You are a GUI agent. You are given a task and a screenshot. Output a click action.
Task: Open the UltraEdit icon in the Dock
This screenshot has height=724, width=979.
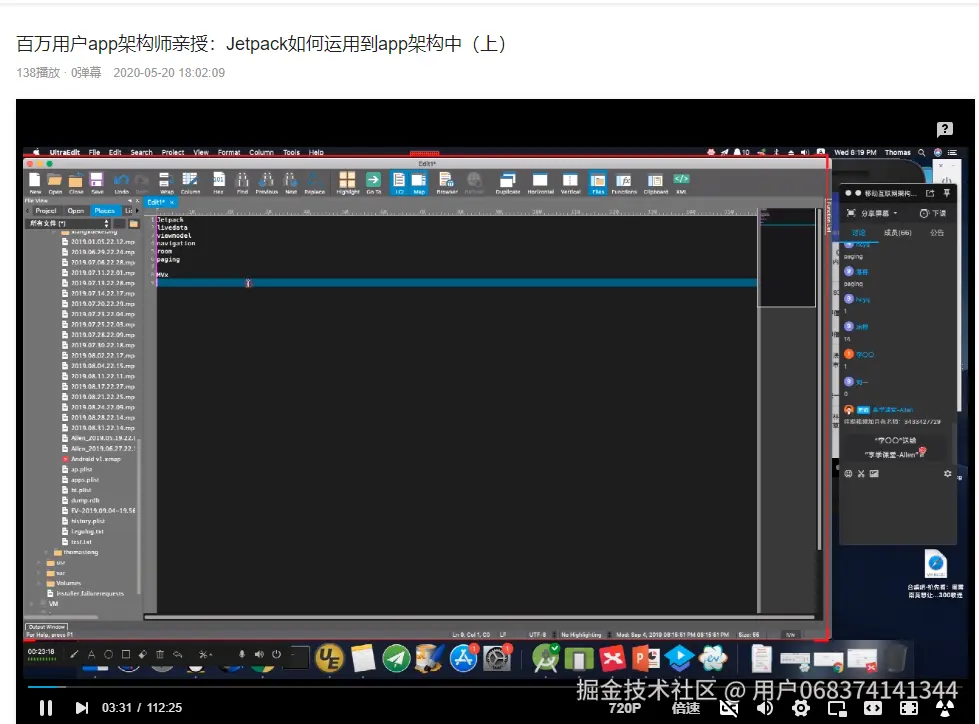329,659
